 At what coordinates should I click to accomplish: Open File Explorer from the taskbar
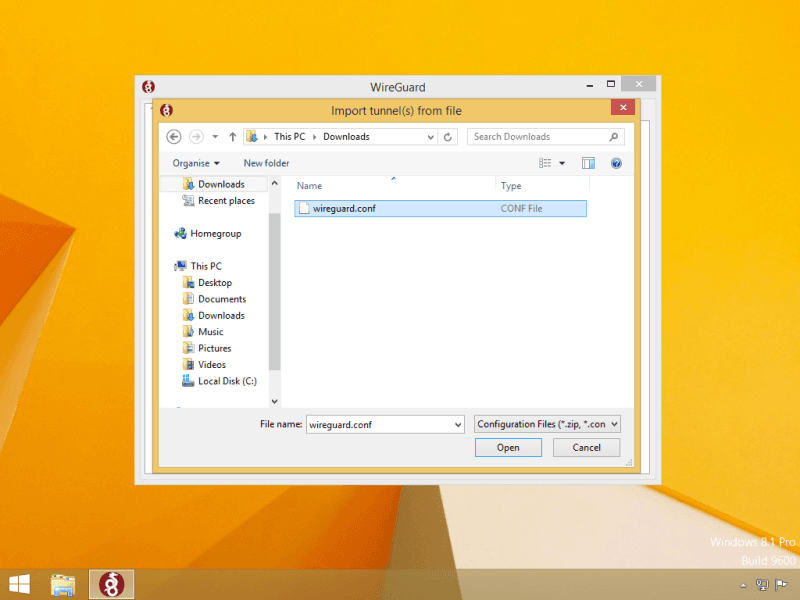tap(63, 584)
